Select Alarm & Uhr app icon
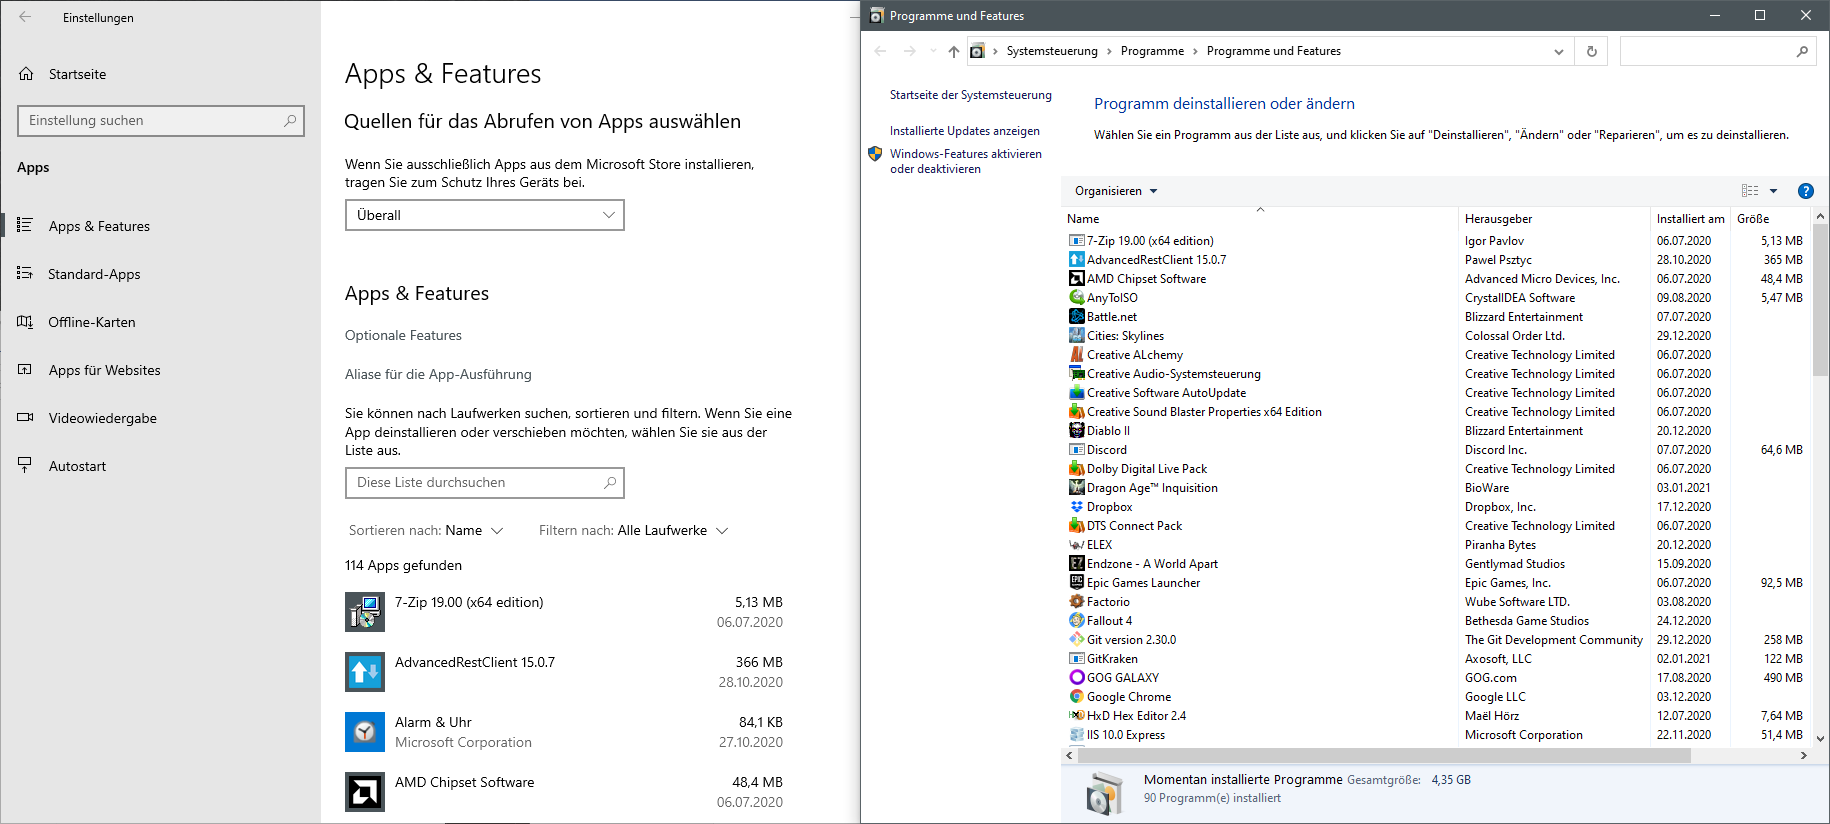This screenshot has width=1830, height=824. [x=365, y=732]
